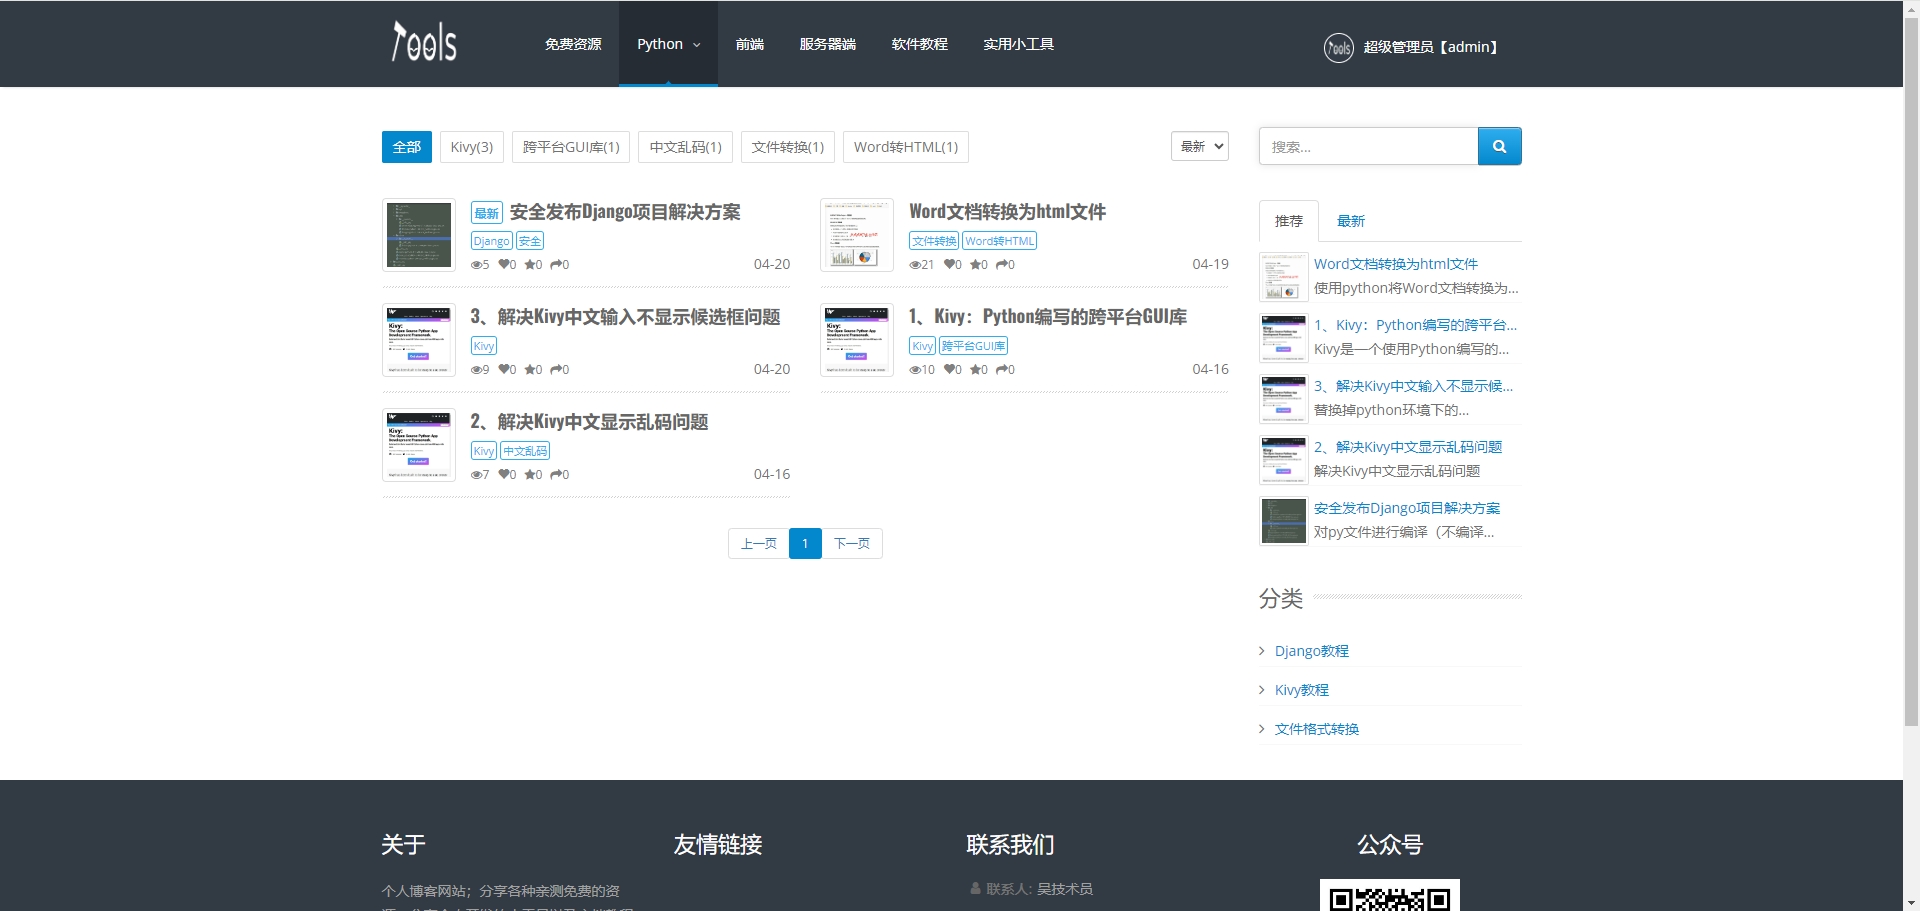Click heart icon on 安全发布Django项目解决方案 post

click(x=503, y=265)
